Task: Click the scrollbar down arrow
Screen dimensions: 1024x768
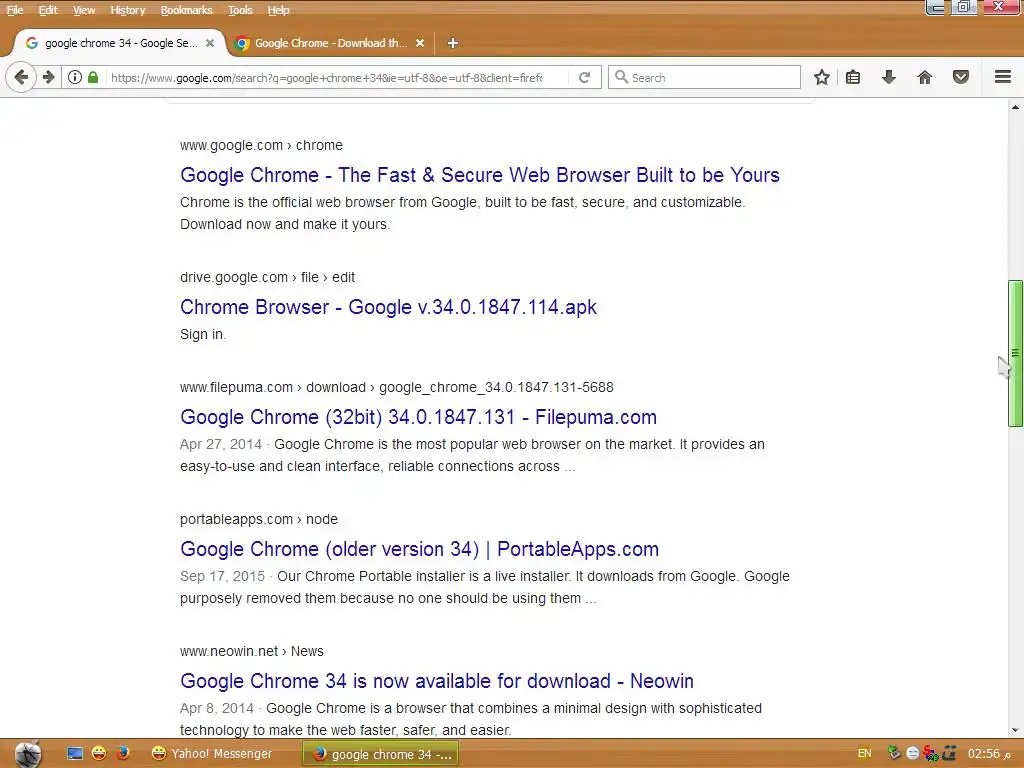Action: coord(1015,730)
